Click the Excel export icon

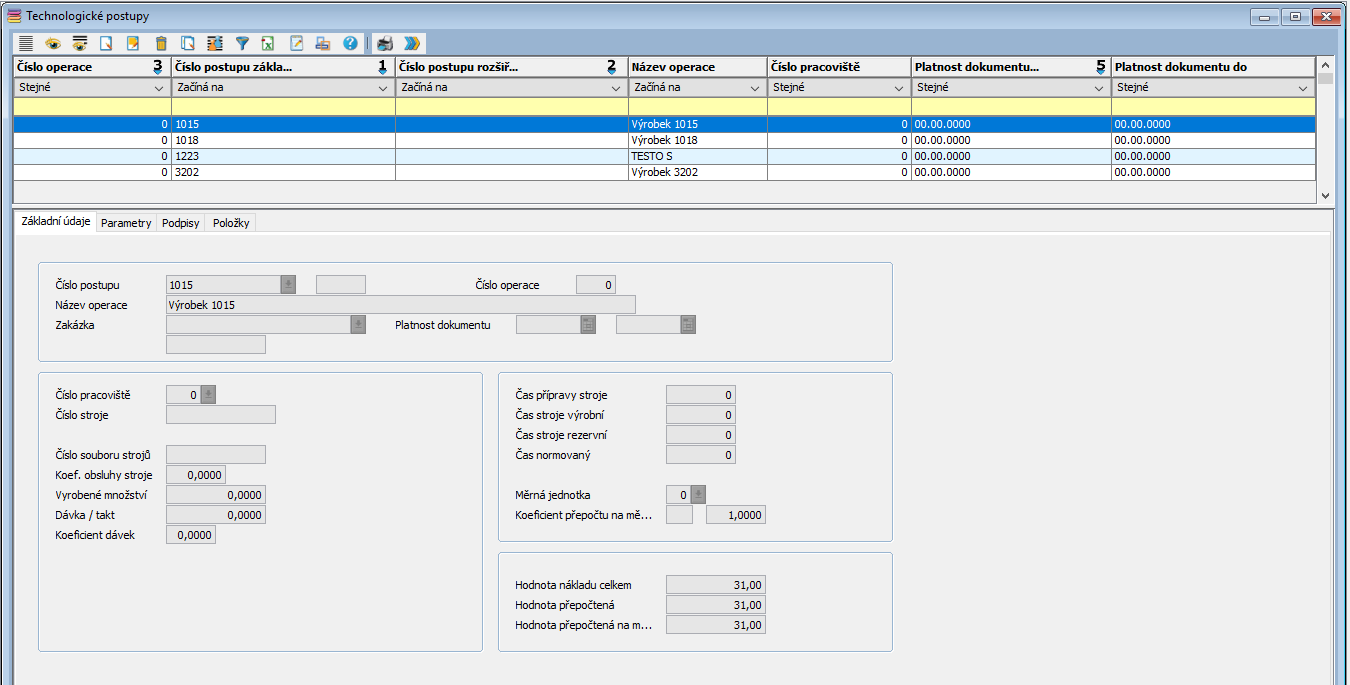click(269, 43)
